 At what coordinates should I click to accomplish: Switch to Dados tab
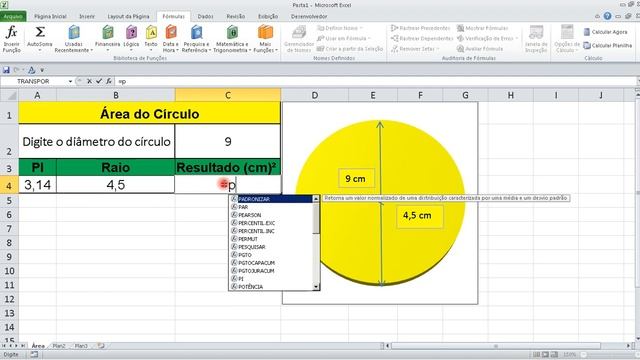click(205, 17)
